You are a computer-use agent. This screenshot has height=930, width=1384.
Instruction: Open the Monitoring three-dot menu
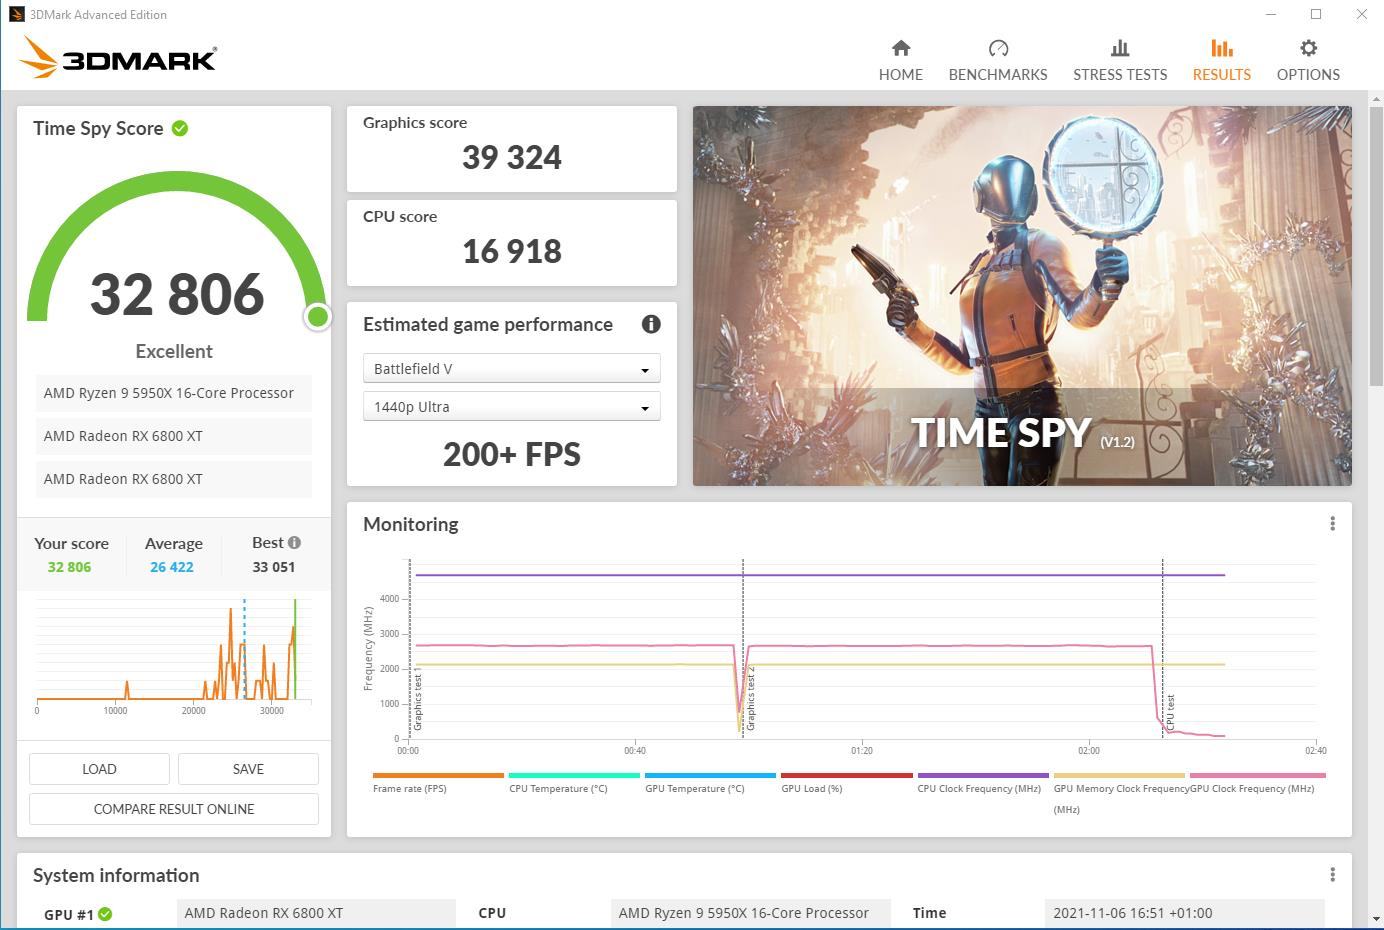(1332, 524)
